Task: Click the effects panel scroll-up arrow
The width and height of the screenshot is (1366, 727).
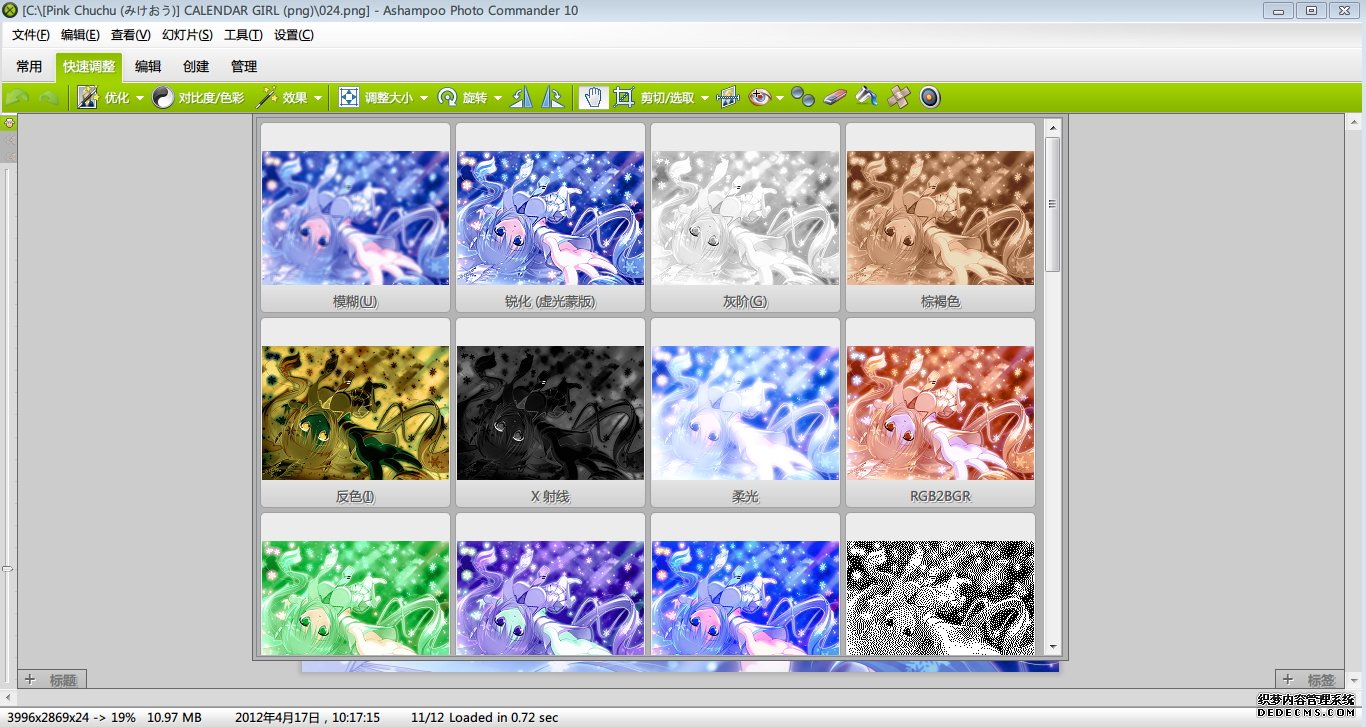Action: 1052,128
